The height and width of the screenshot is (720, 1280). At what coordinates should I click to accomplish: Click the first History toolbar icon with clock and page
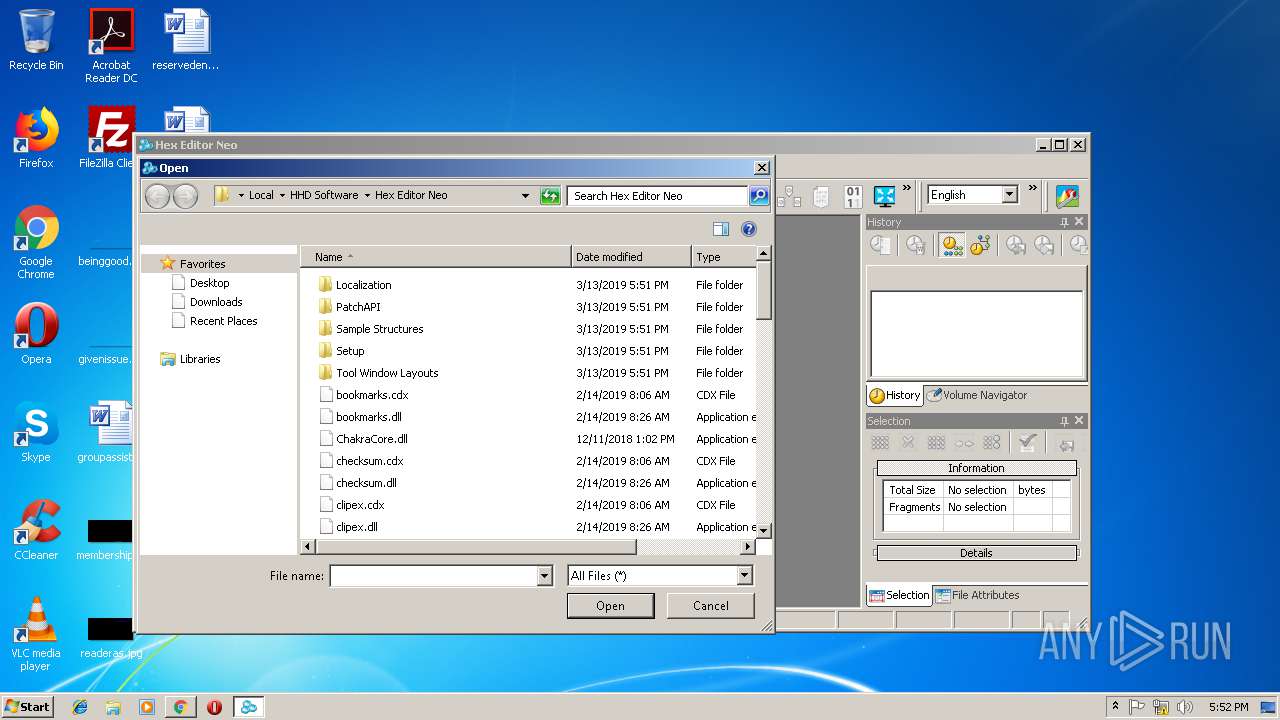880,245
